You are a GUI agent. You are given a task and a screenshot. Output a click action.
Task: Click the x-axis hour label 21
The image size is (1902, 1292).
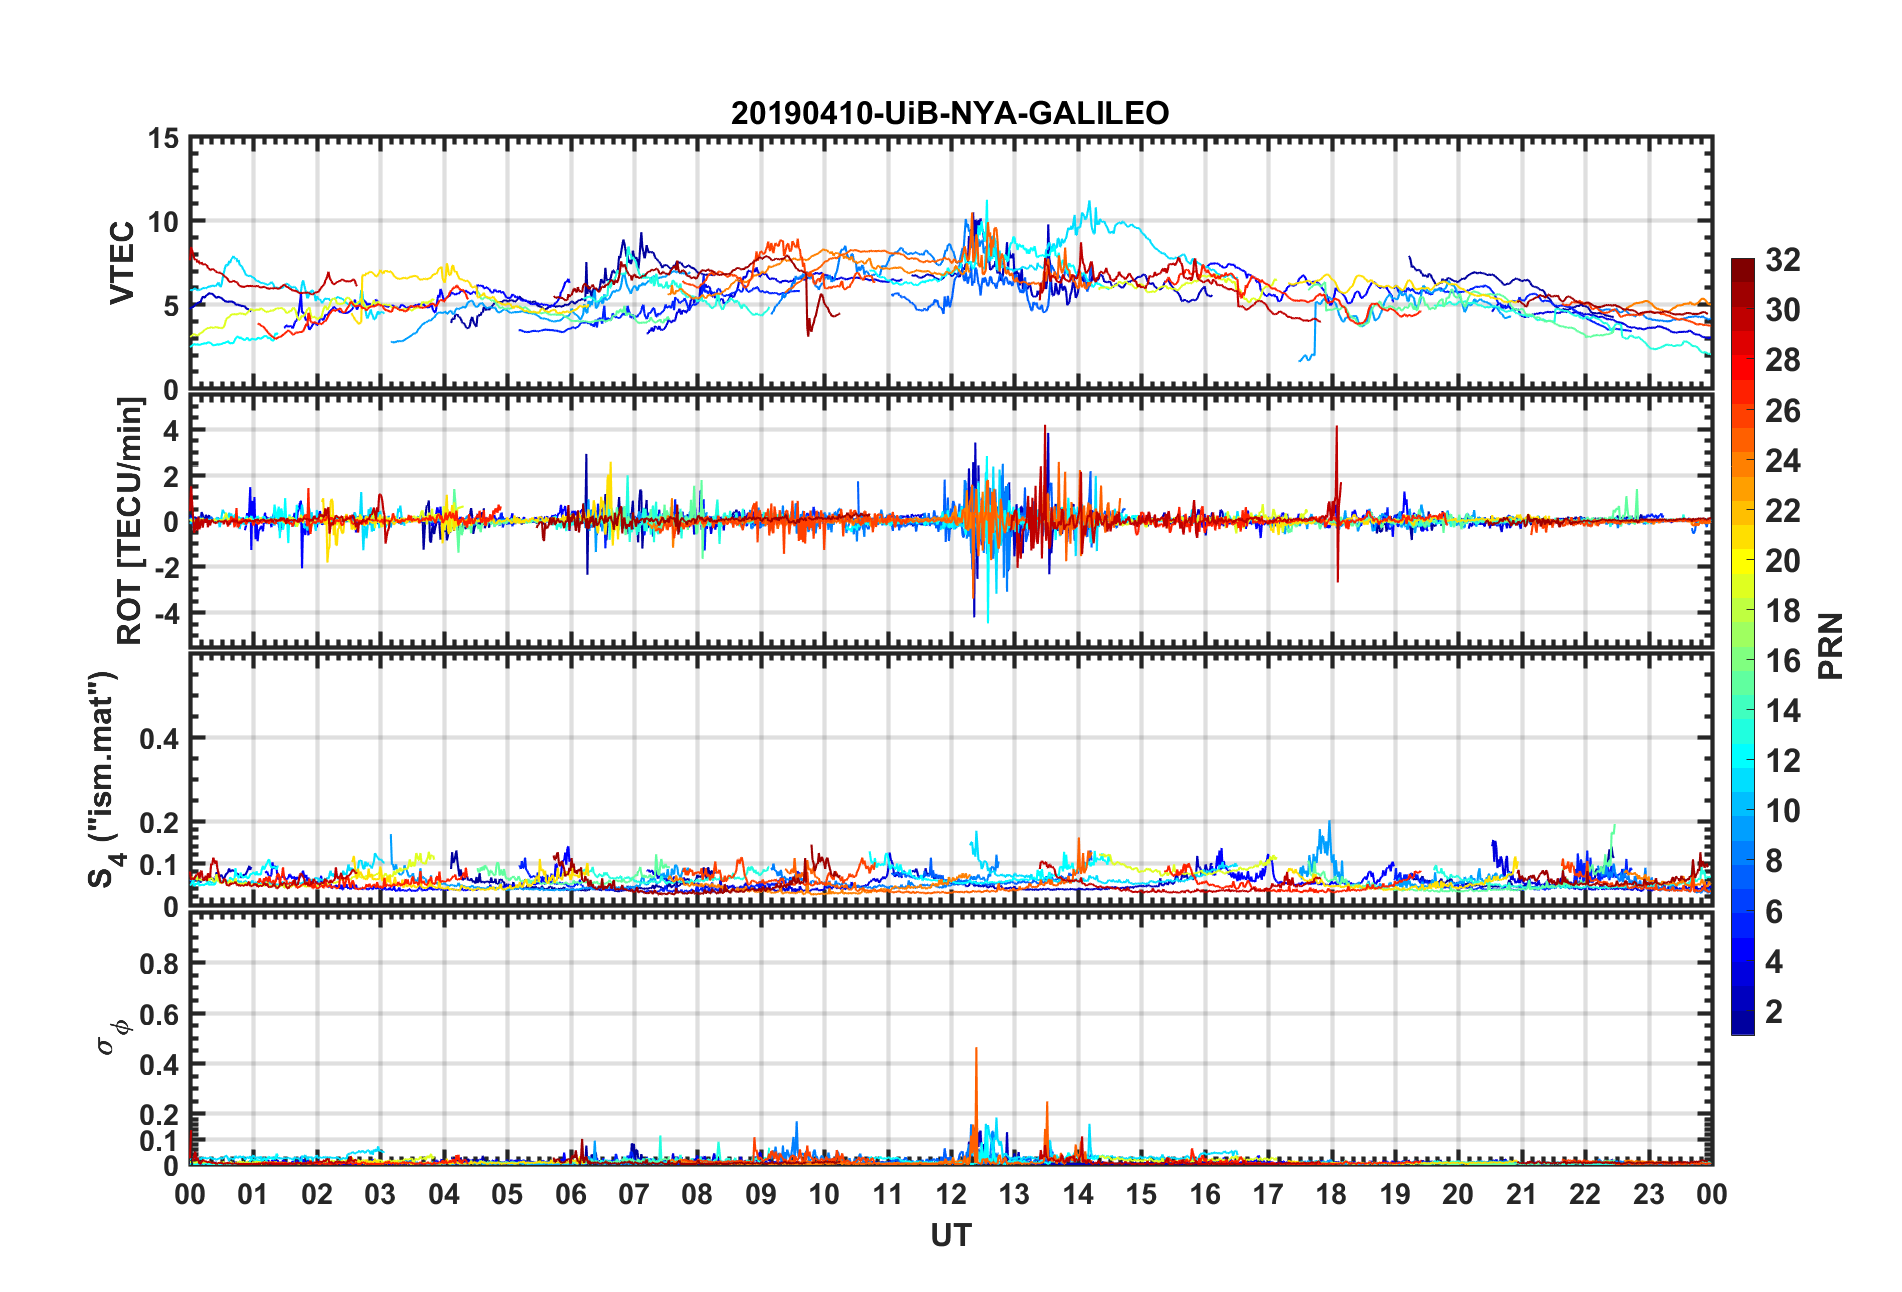pyautogui.click(x=1521, y=1195)
